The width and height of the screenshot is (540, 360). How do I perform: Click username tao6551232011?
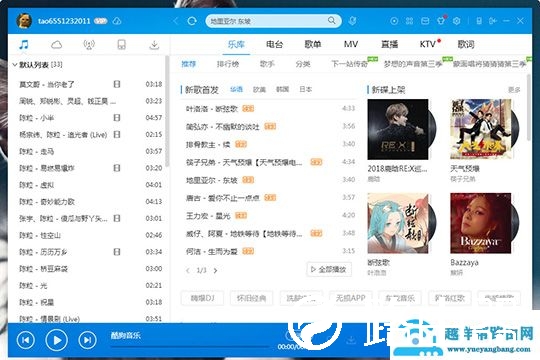[x=64, y=21]
